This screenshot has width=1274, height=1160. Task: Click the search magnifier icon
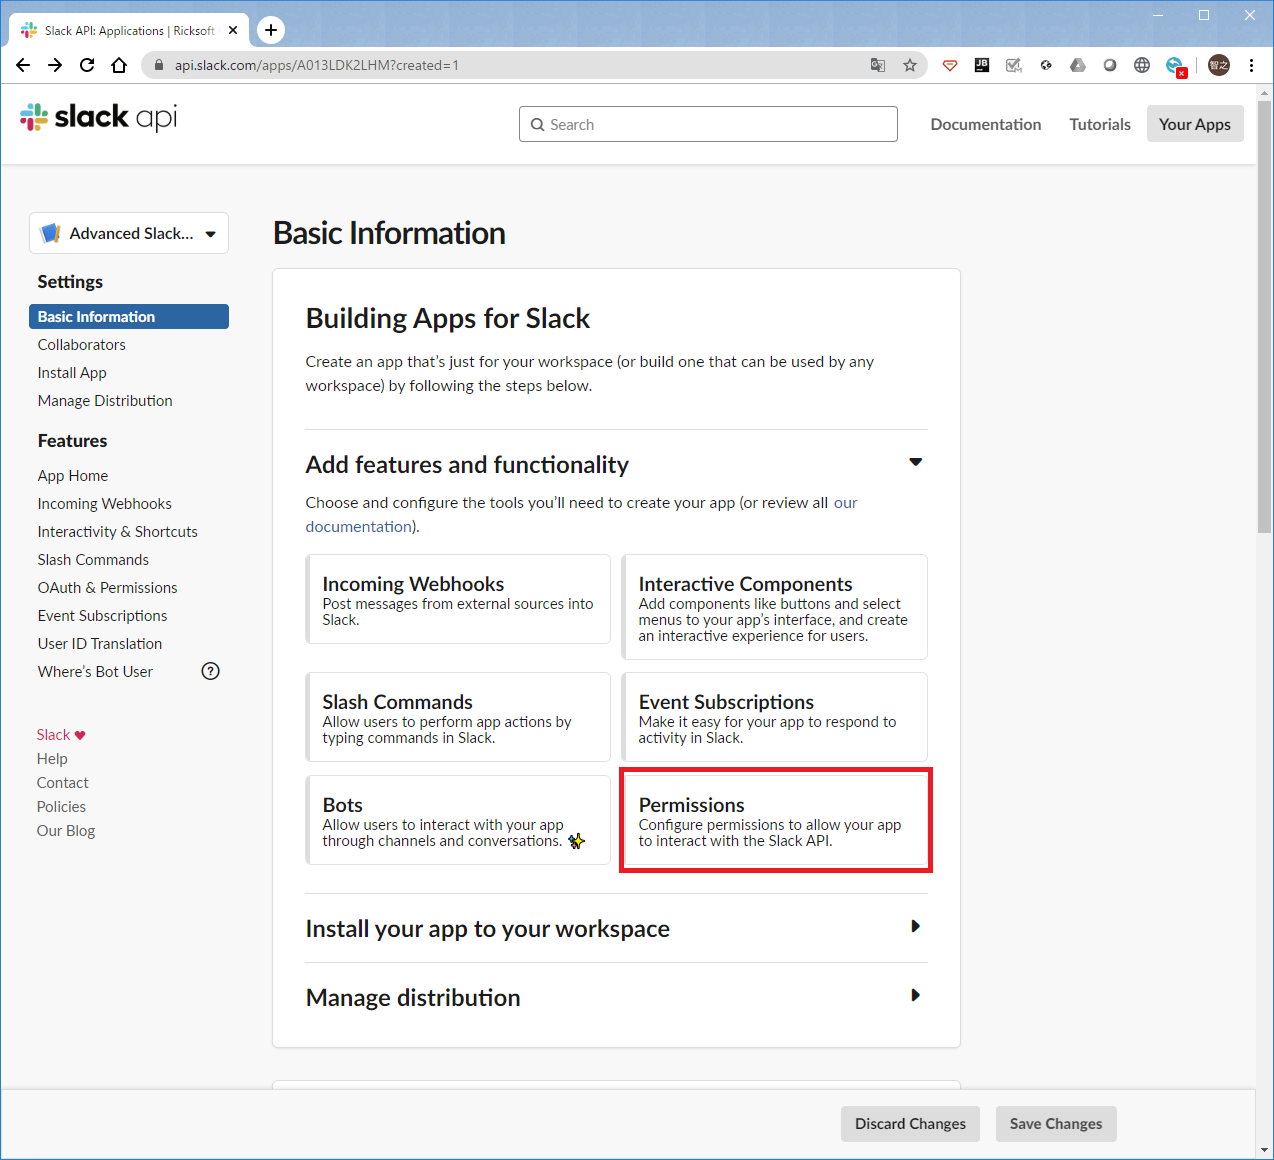(538, 125)
